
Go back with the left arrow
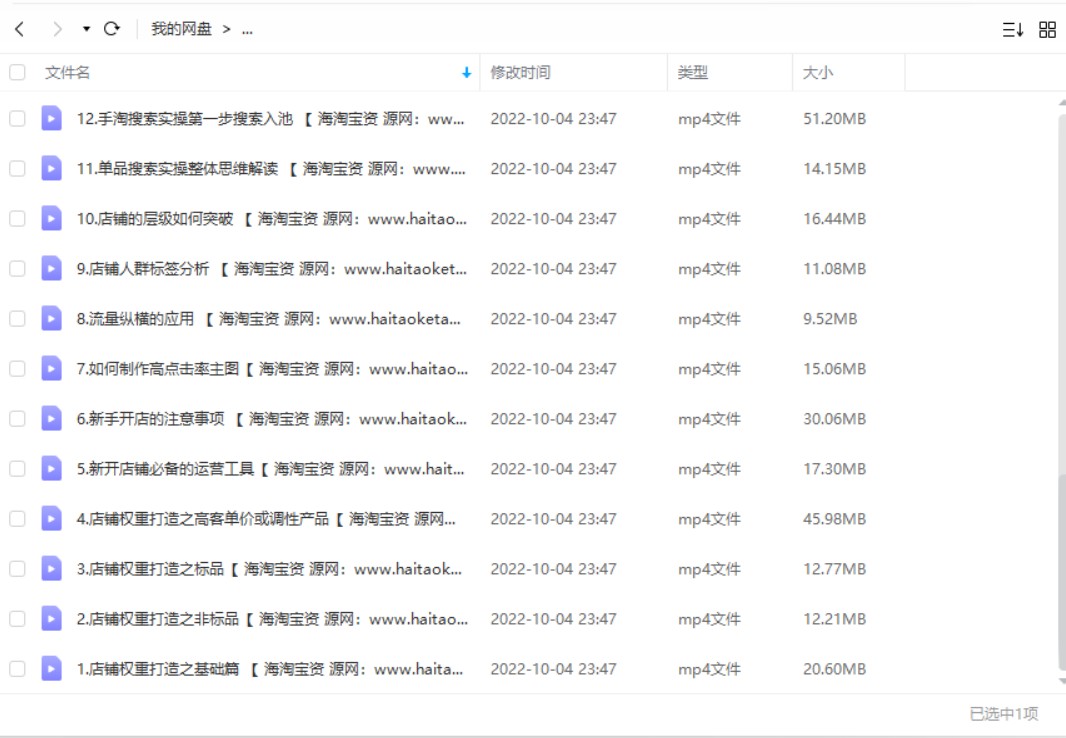(x=20, y=29)
